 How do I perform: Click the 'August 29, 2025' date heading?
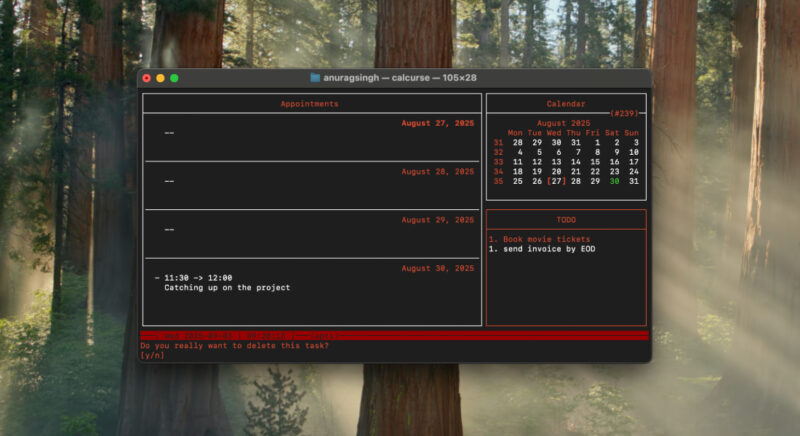pos(438,220)
